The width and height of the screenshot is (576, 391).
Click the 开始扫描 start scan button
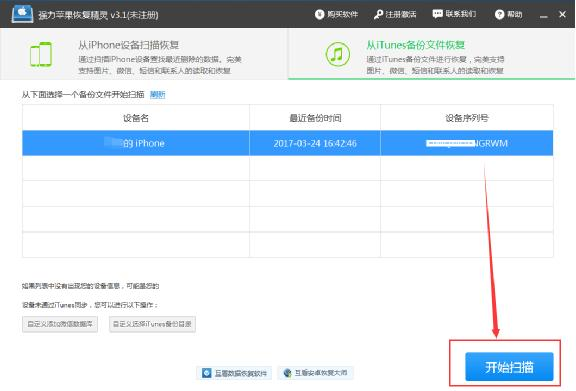(x=509, y=367)
